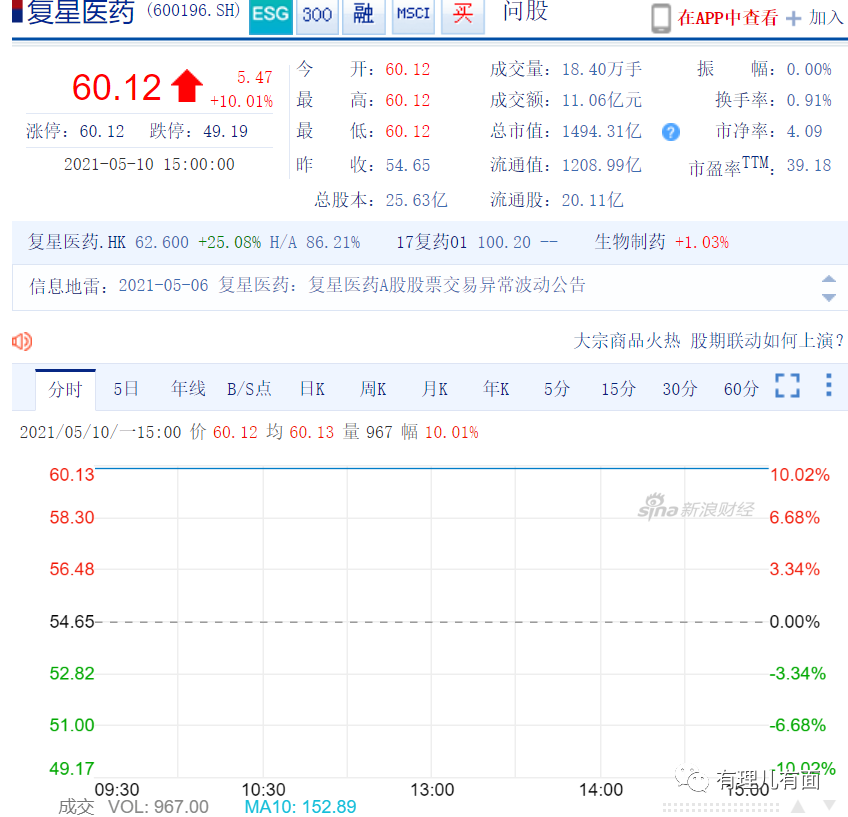
Task: Open 在APP中查看 link
Action: coord(727,18)
